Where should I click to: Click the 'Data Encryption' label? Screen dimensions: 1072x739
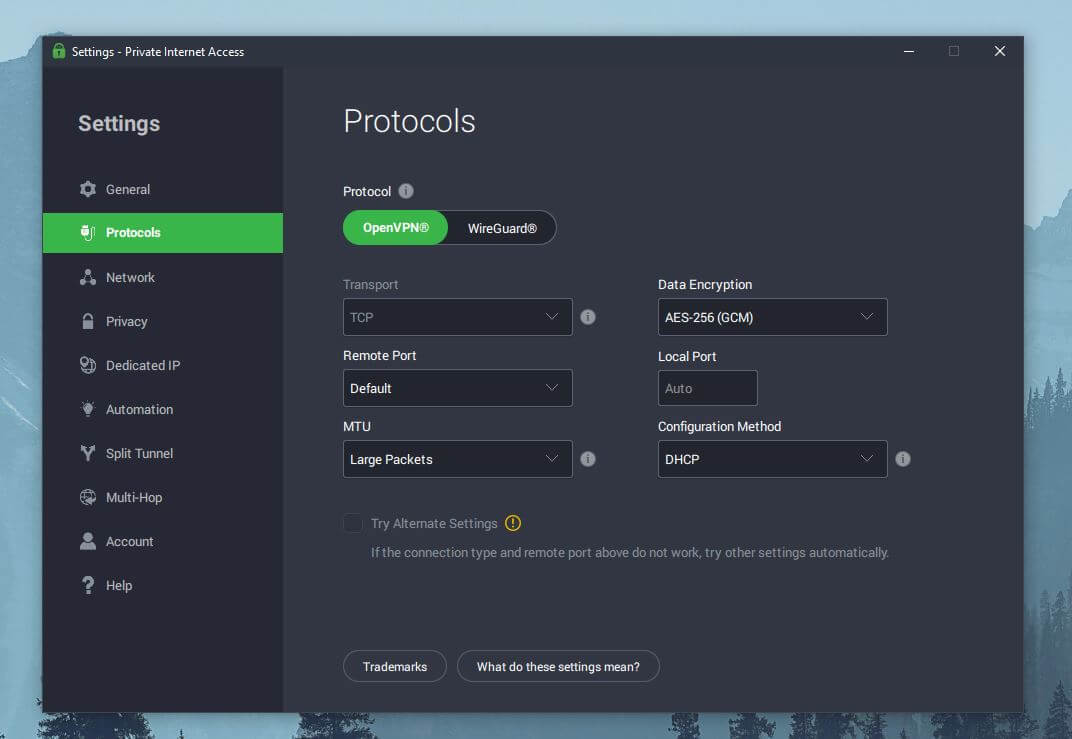coord(705,284)
